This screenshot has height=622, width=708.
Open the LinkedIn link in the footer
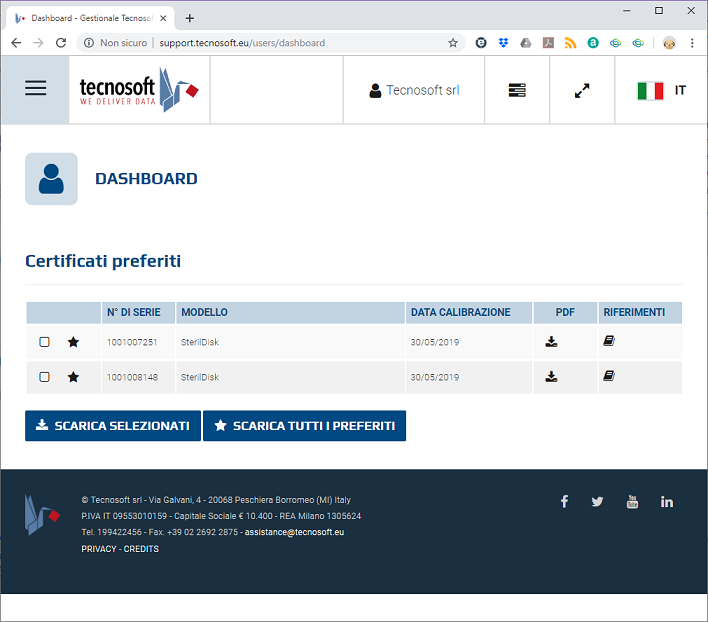click(x=667, y=501)
